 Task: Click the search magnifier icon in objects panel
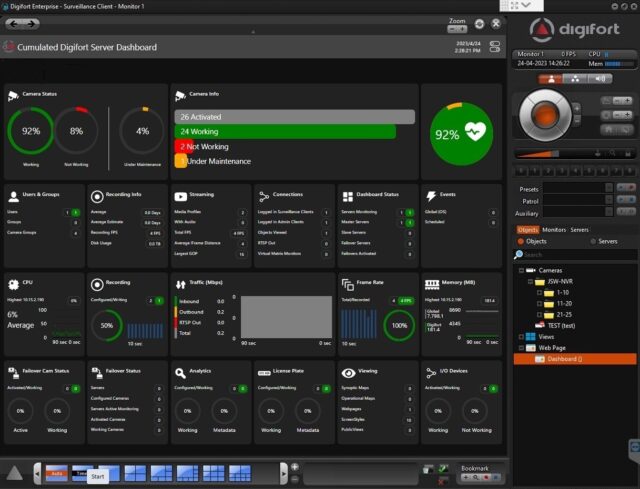[518, 254]
